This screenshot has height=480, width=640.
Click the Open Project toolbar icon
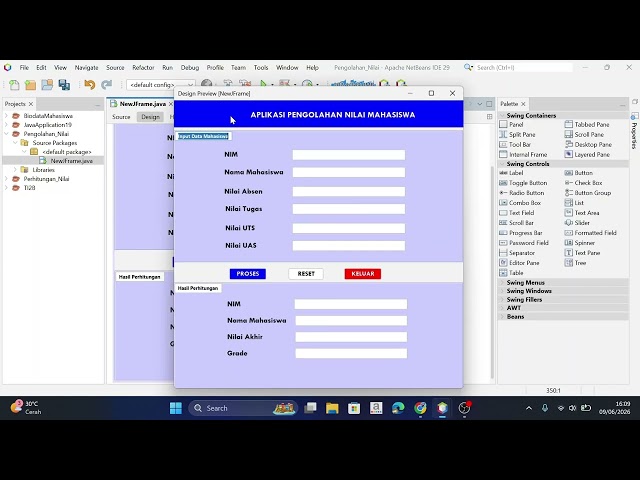tap(47, 84)
